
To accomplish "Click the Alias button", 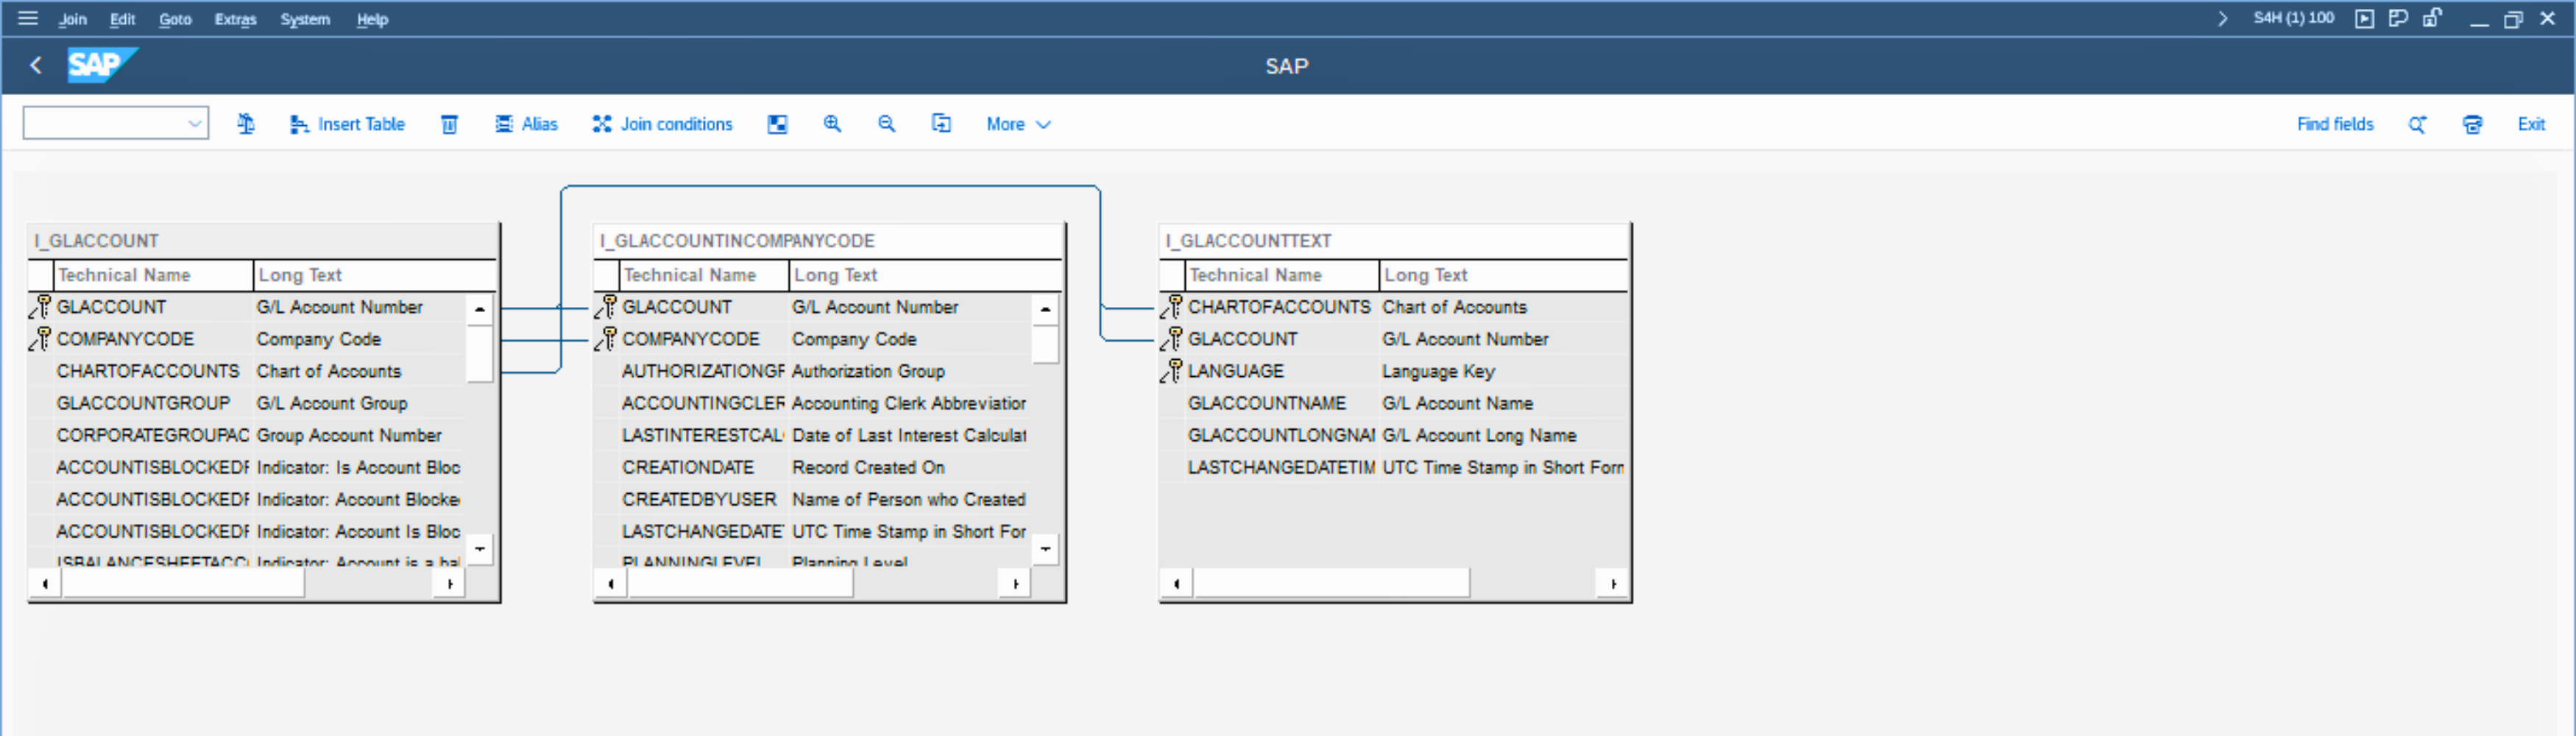I will click(527, 124).
